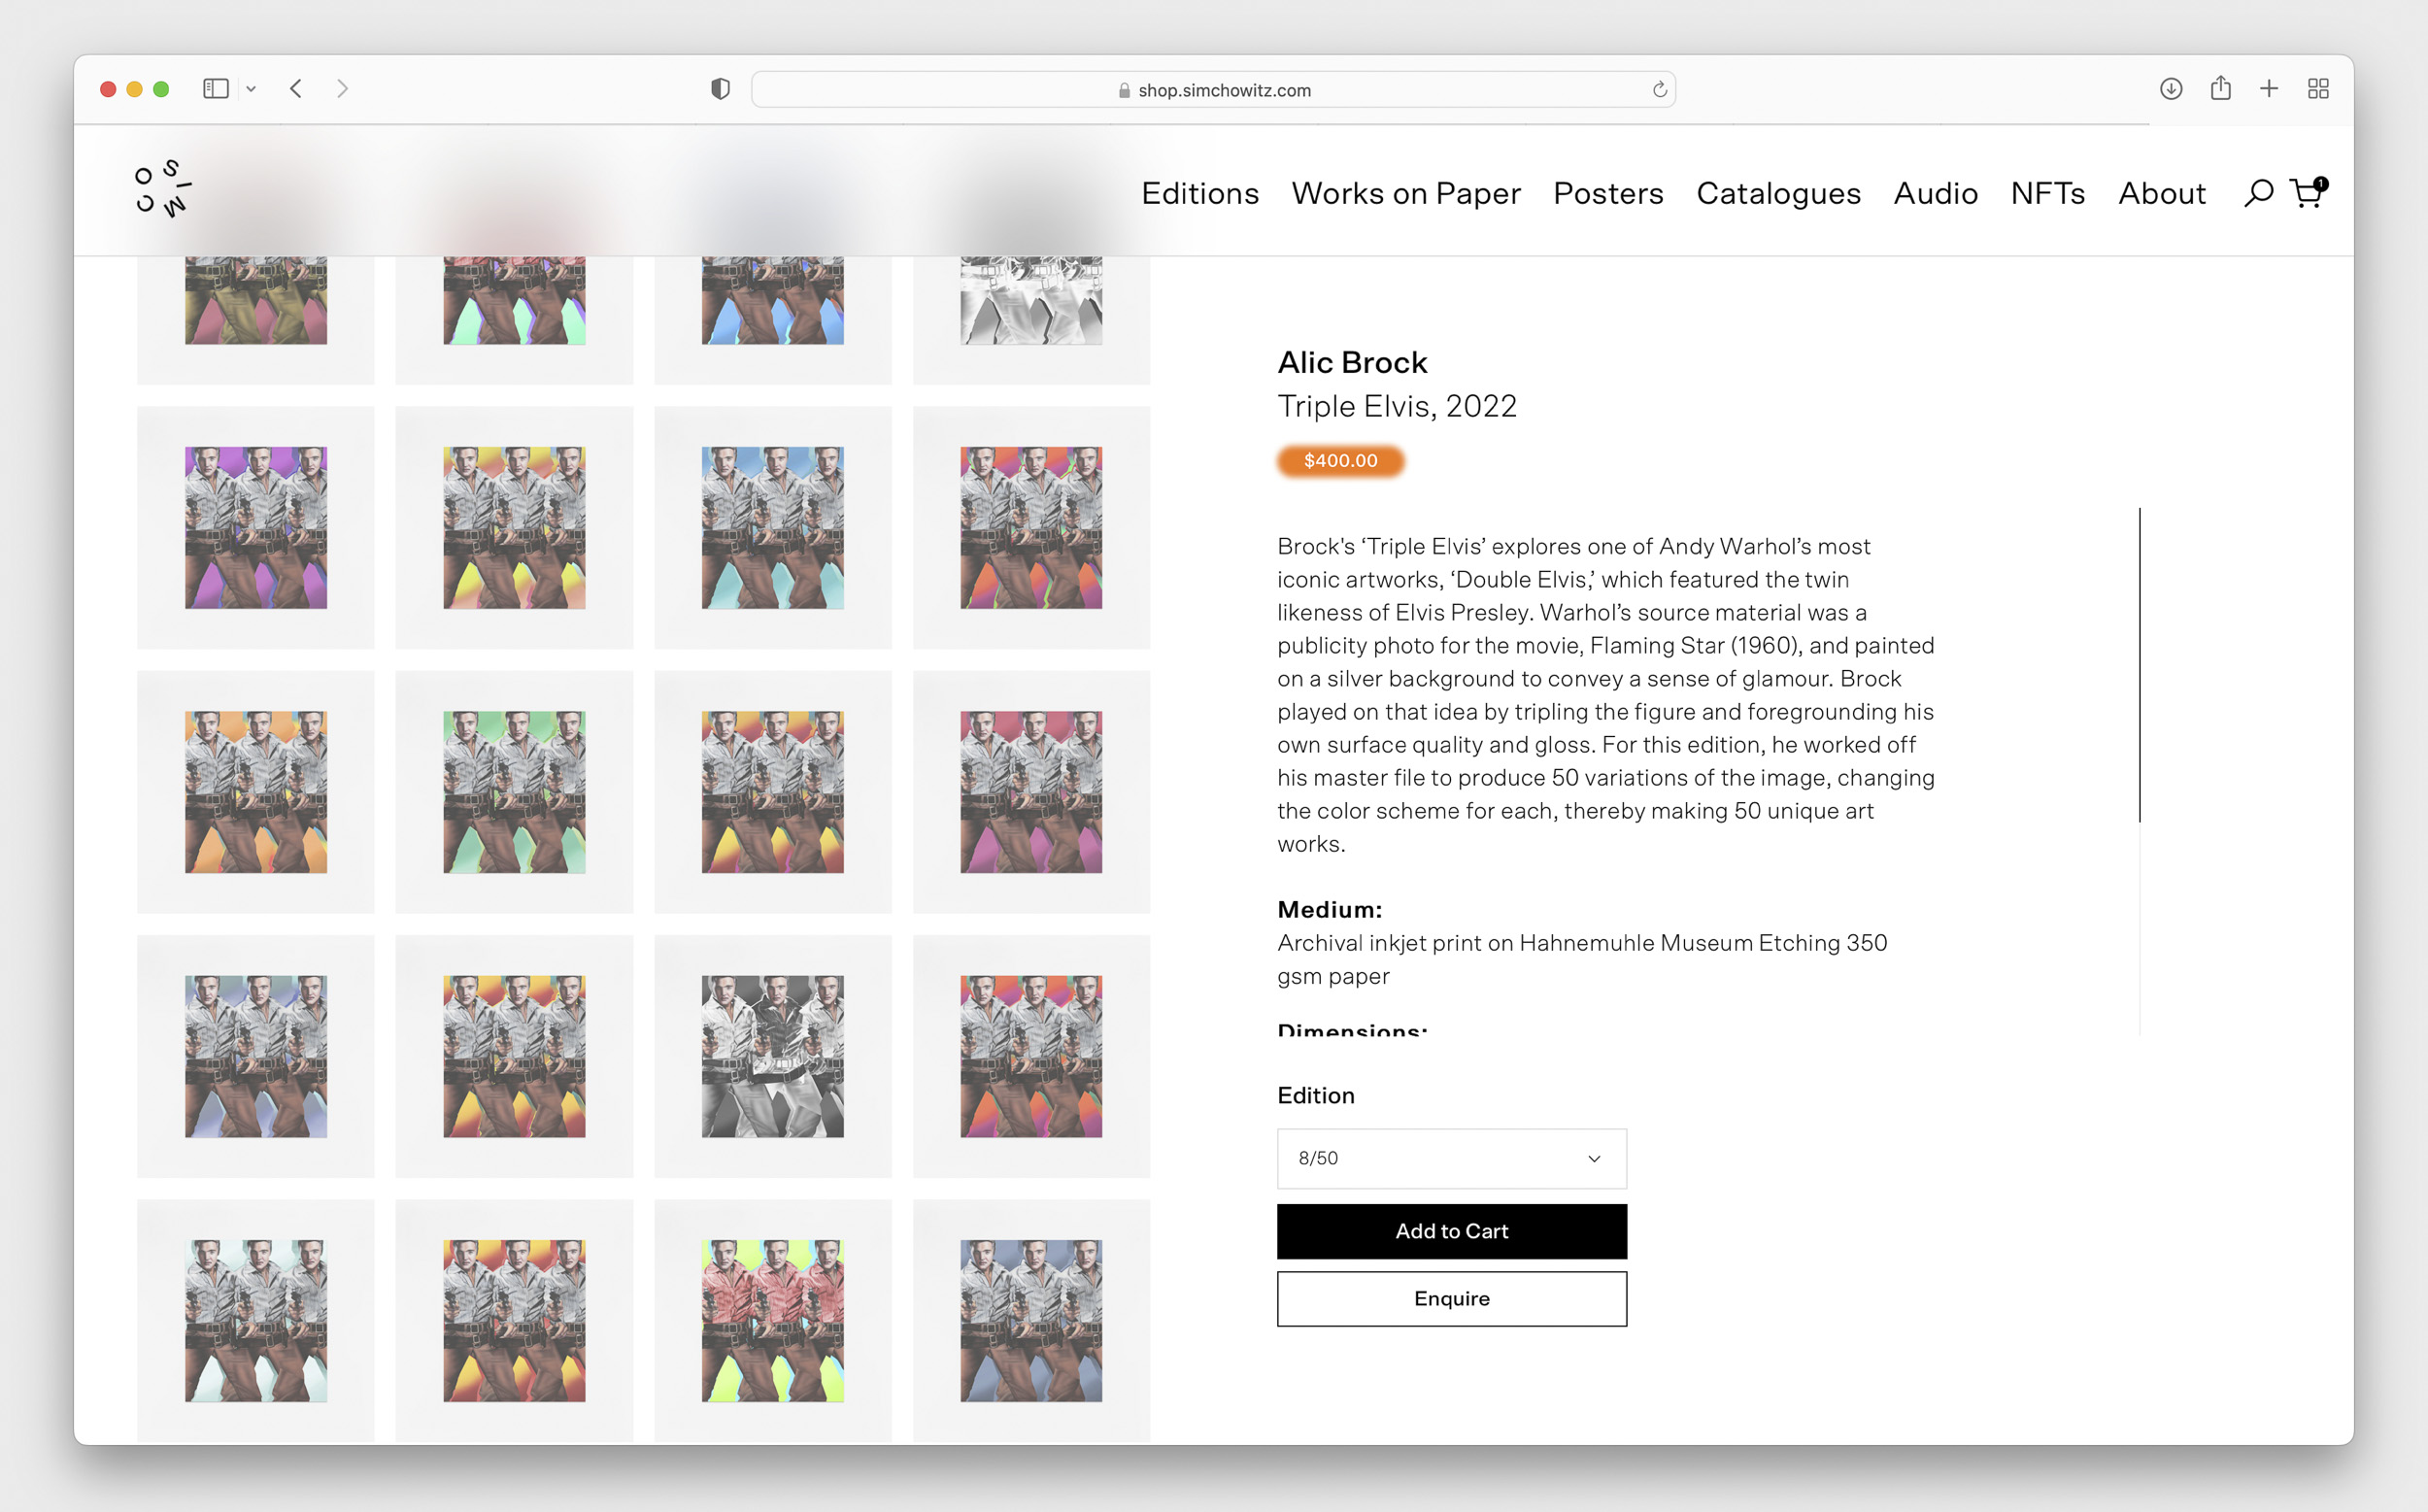The image size is (2428, 1512).
Task: Show tab overview grid icon
Action: pos(2318,89)
